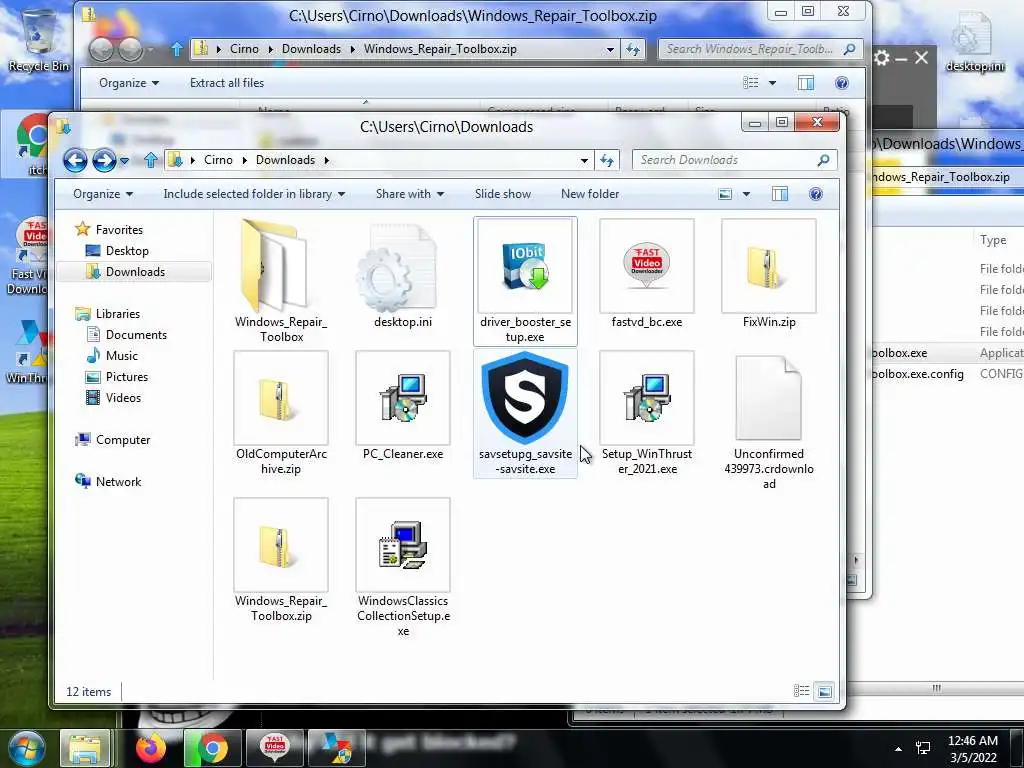Expand address bar history dropdown in Downloads
This screenshot has height=768, width=1024.
point(584,160)
